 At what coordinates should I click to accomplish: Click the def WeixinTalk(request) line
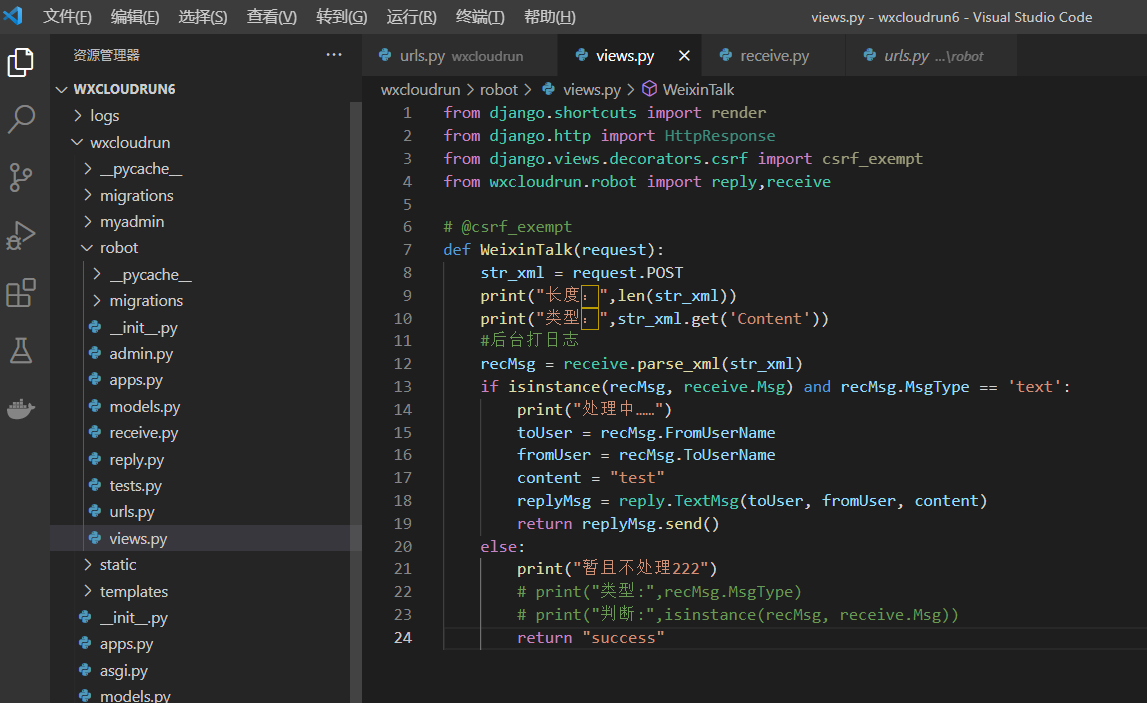pos(553,249)
